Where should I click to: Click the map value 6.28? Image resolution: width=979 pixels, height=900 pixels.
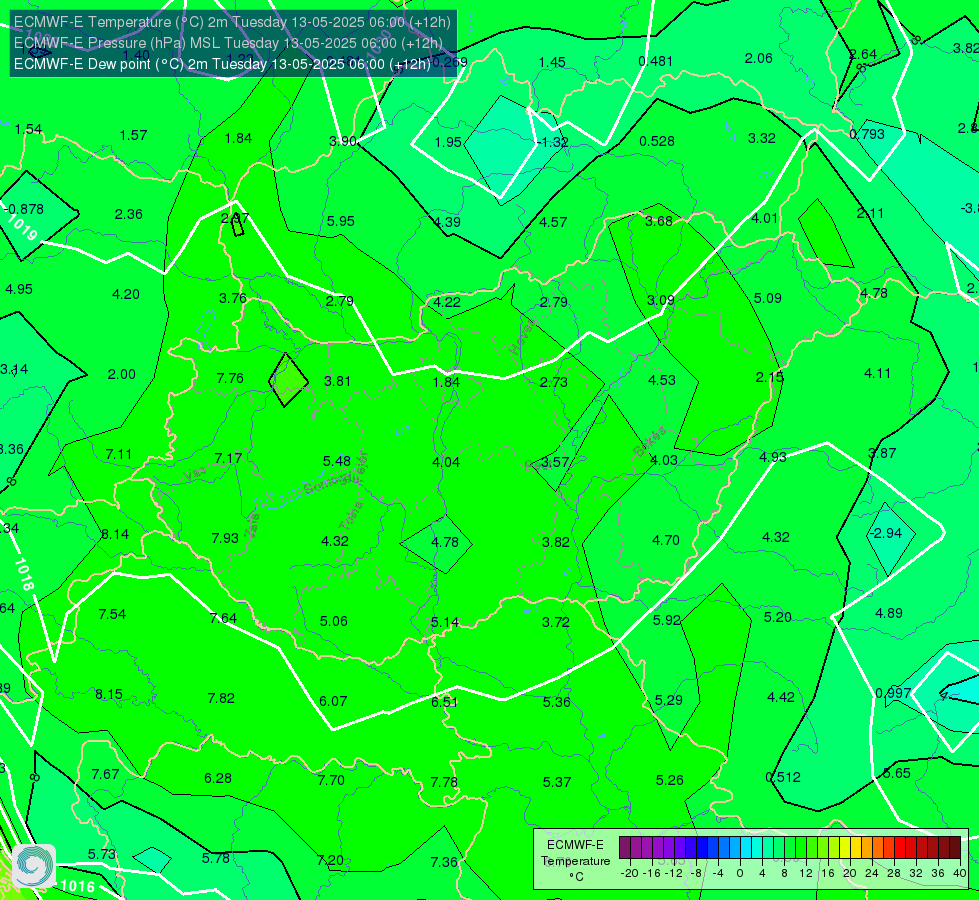pos(218,779)
